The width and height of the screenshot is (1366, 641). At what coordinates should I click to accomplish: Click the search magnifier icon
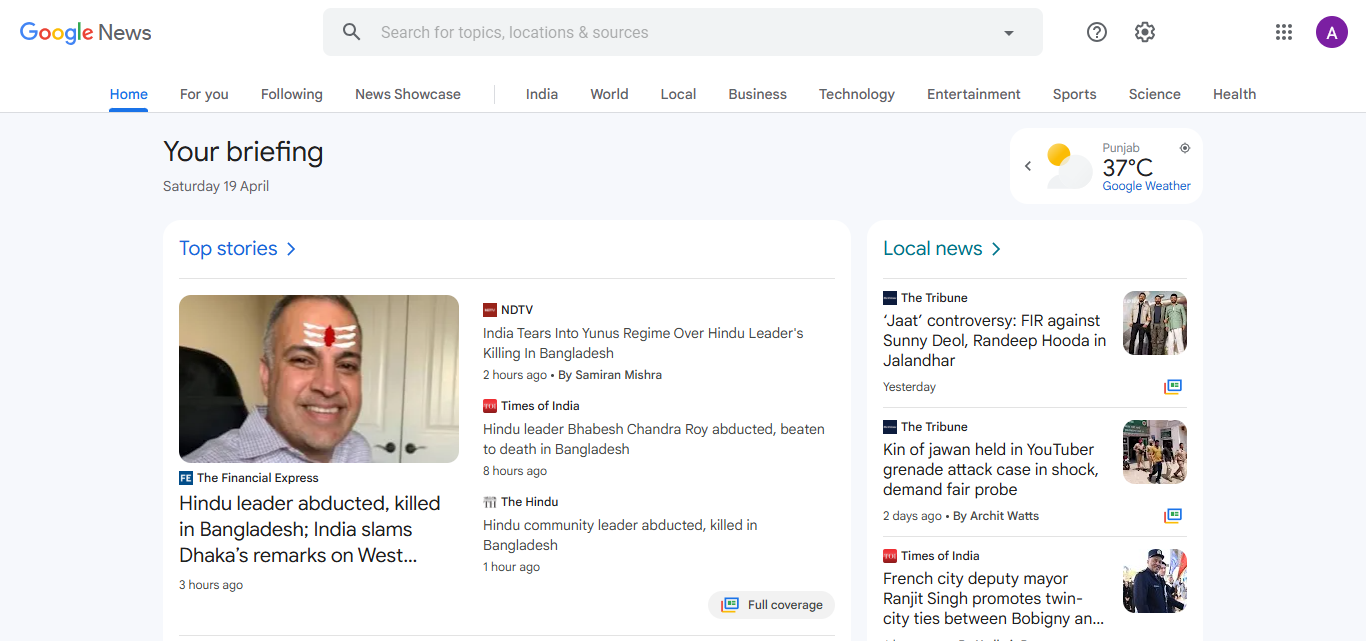coord(351,32)
